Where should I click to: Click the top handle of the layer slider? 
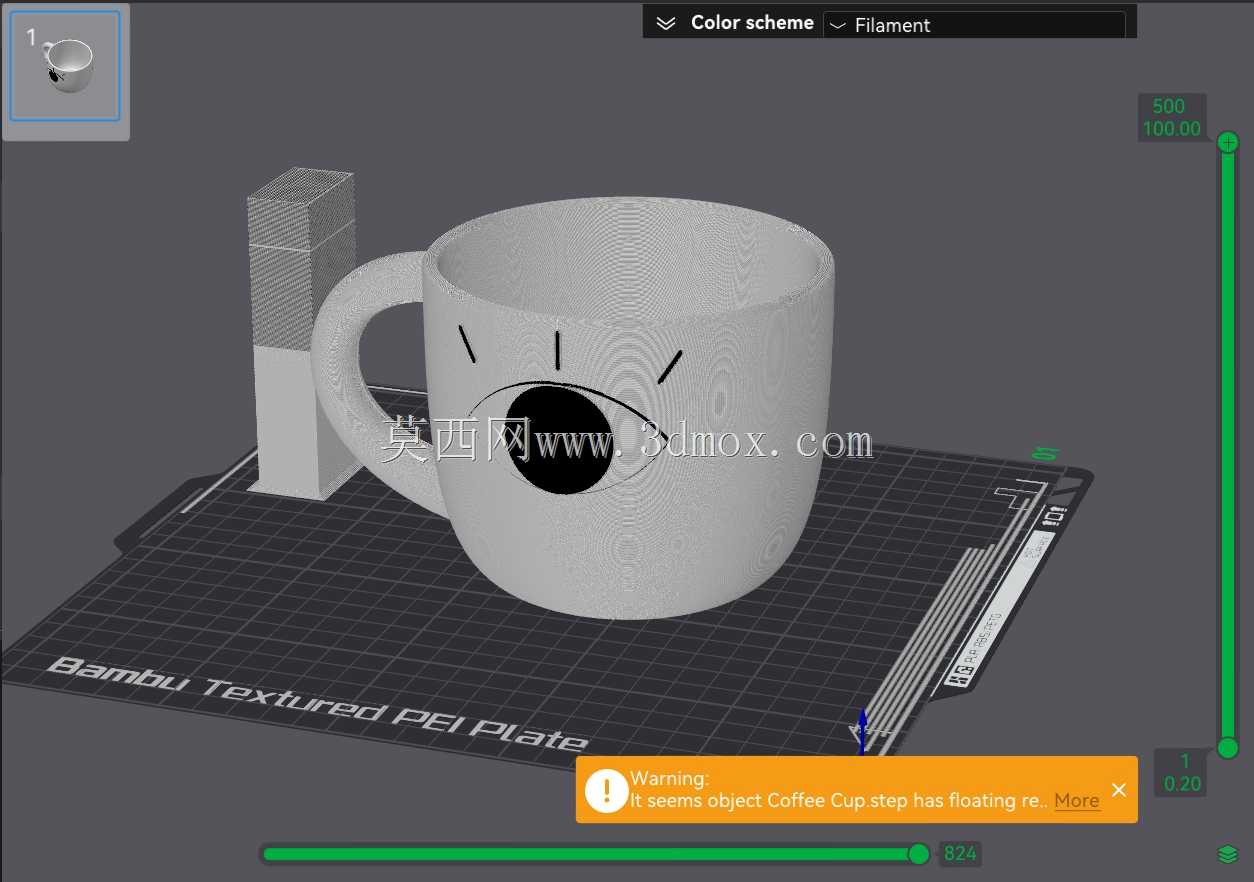(x=1228, y=142)
